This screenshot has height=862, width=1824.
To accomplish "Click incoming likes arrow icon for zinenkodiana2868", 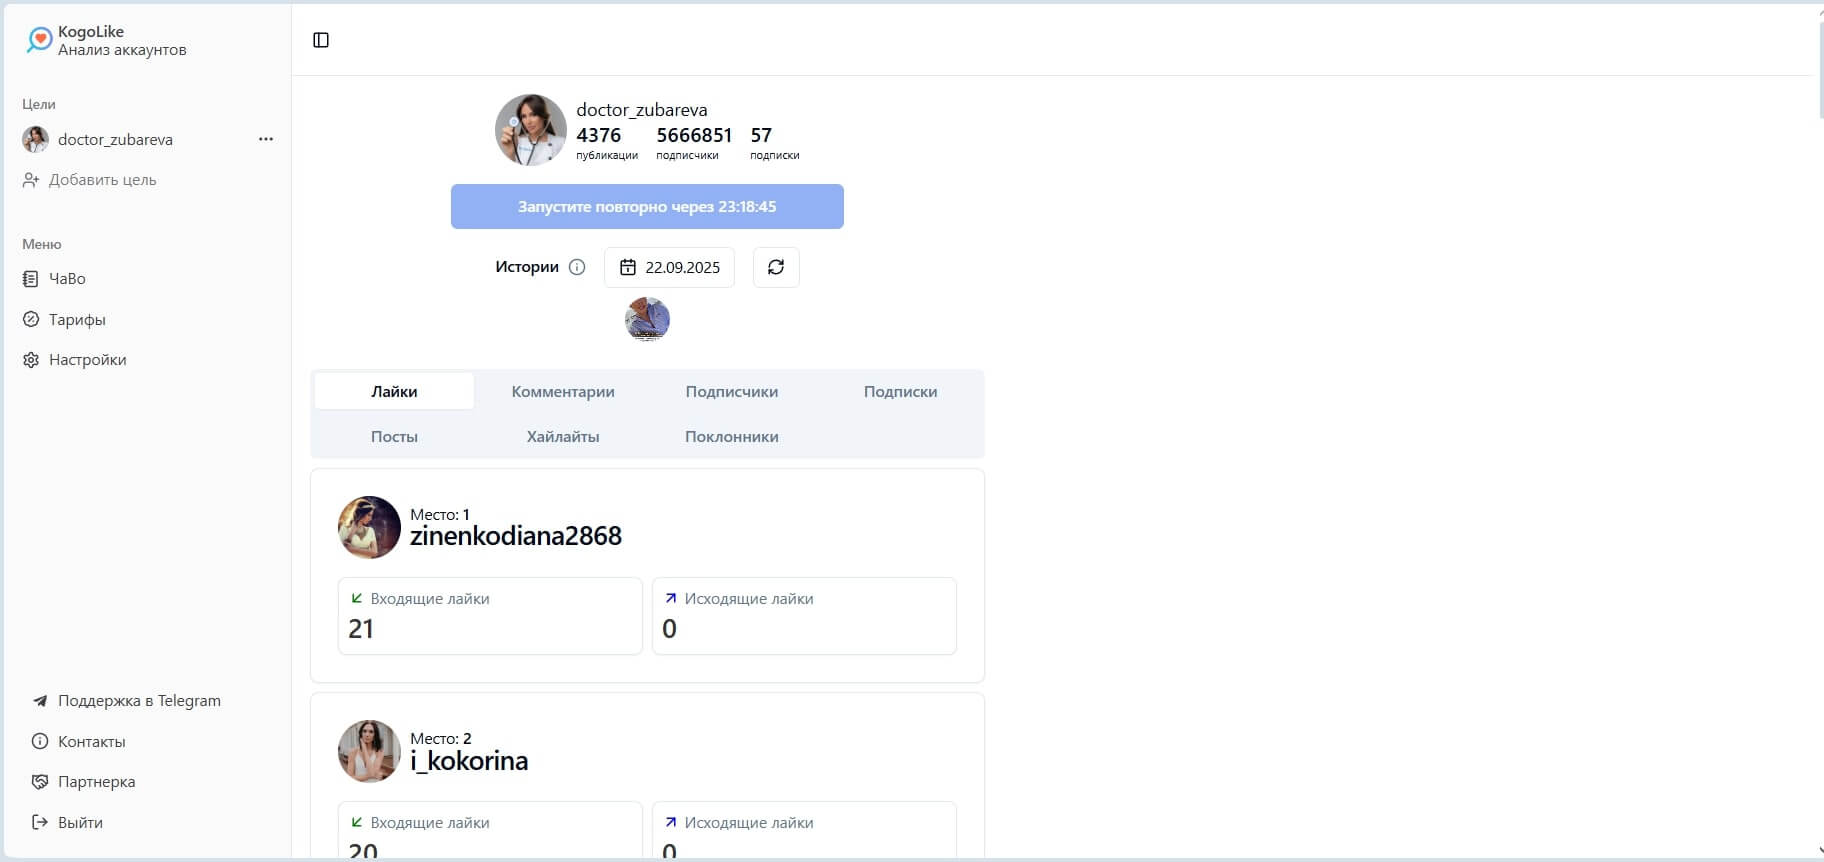I will (x=357, y=598).
